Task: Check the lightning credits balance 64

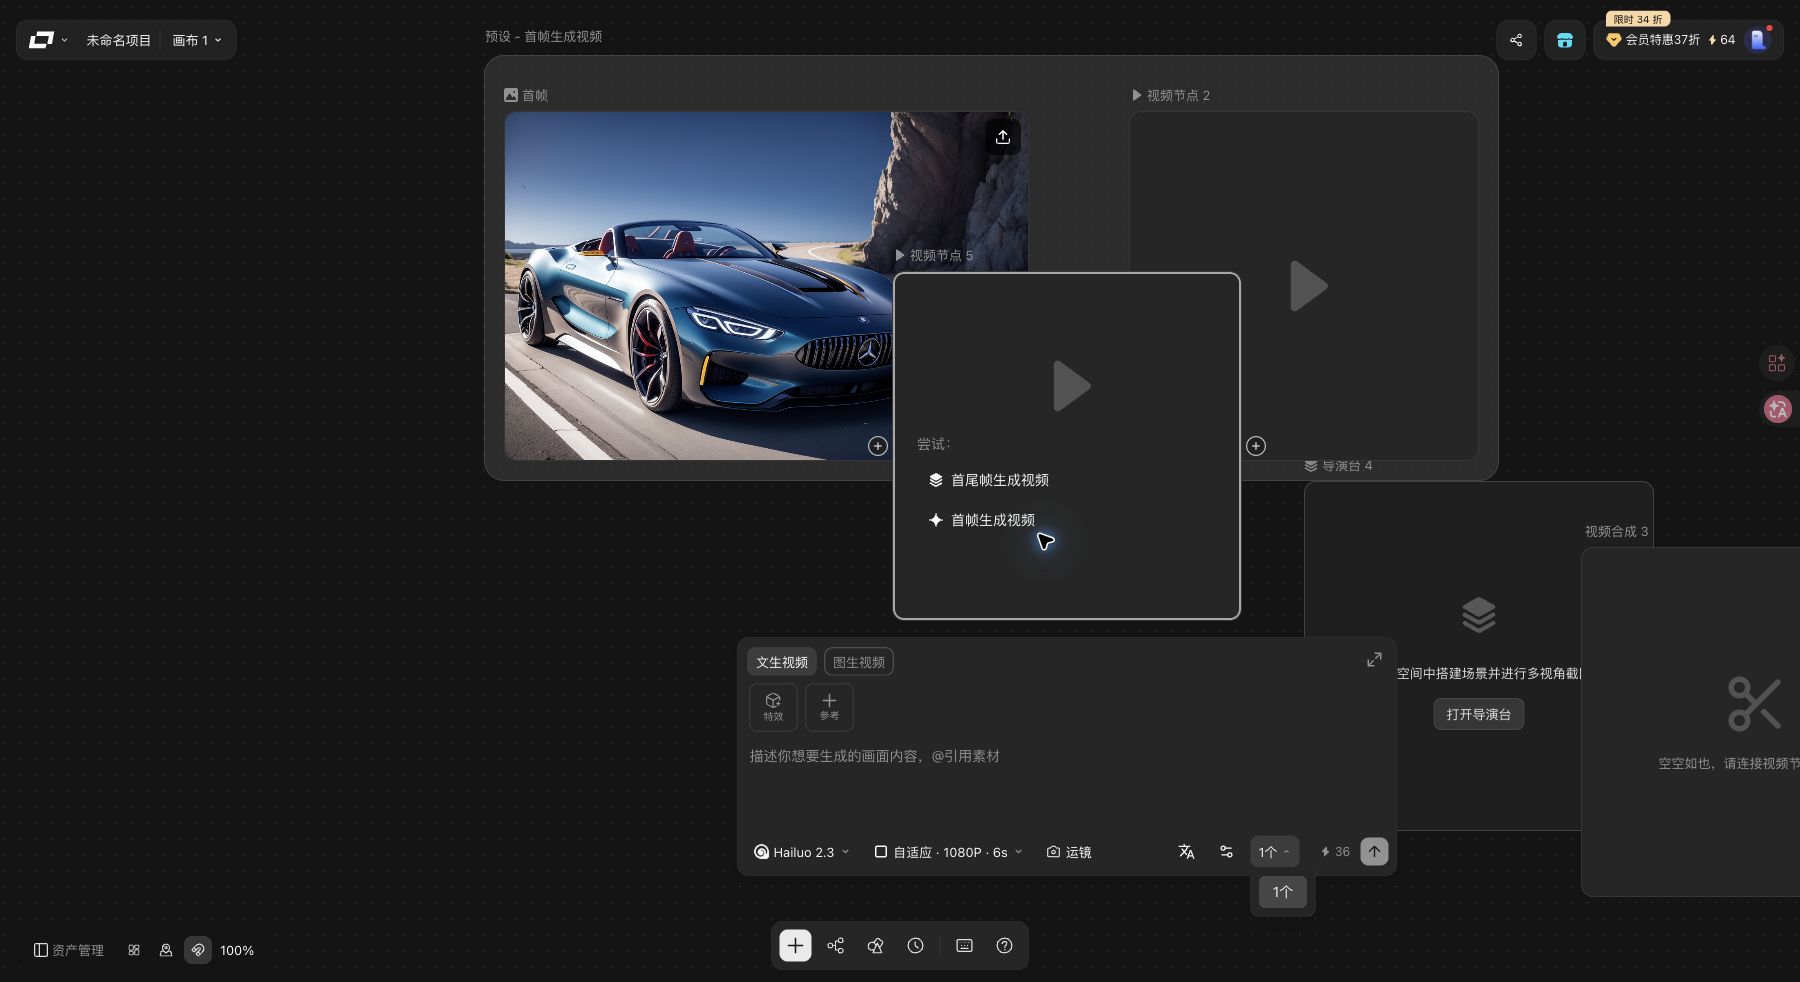Action: 1722,40
